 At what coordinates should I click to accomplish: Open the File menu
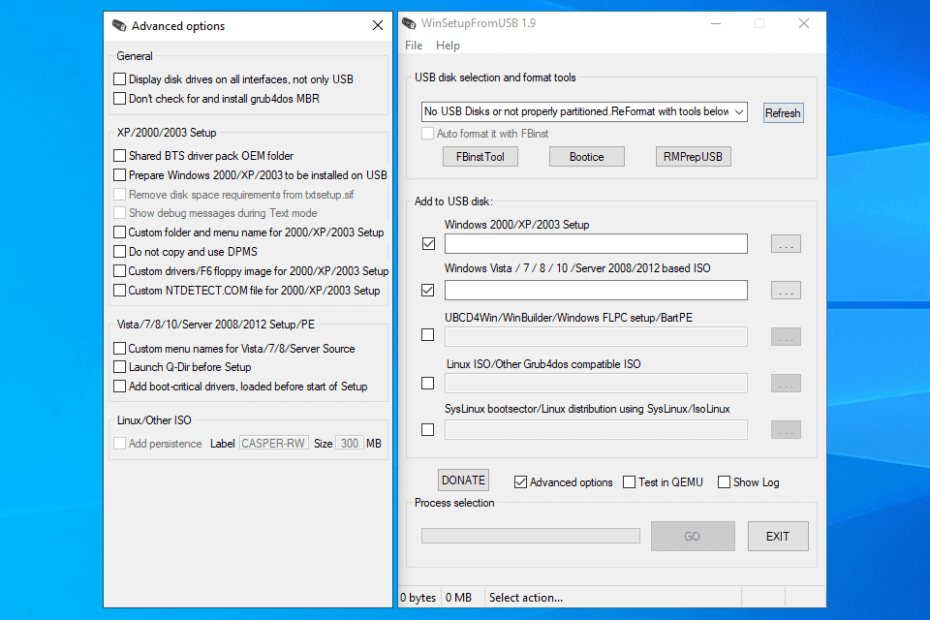[413, 45]
